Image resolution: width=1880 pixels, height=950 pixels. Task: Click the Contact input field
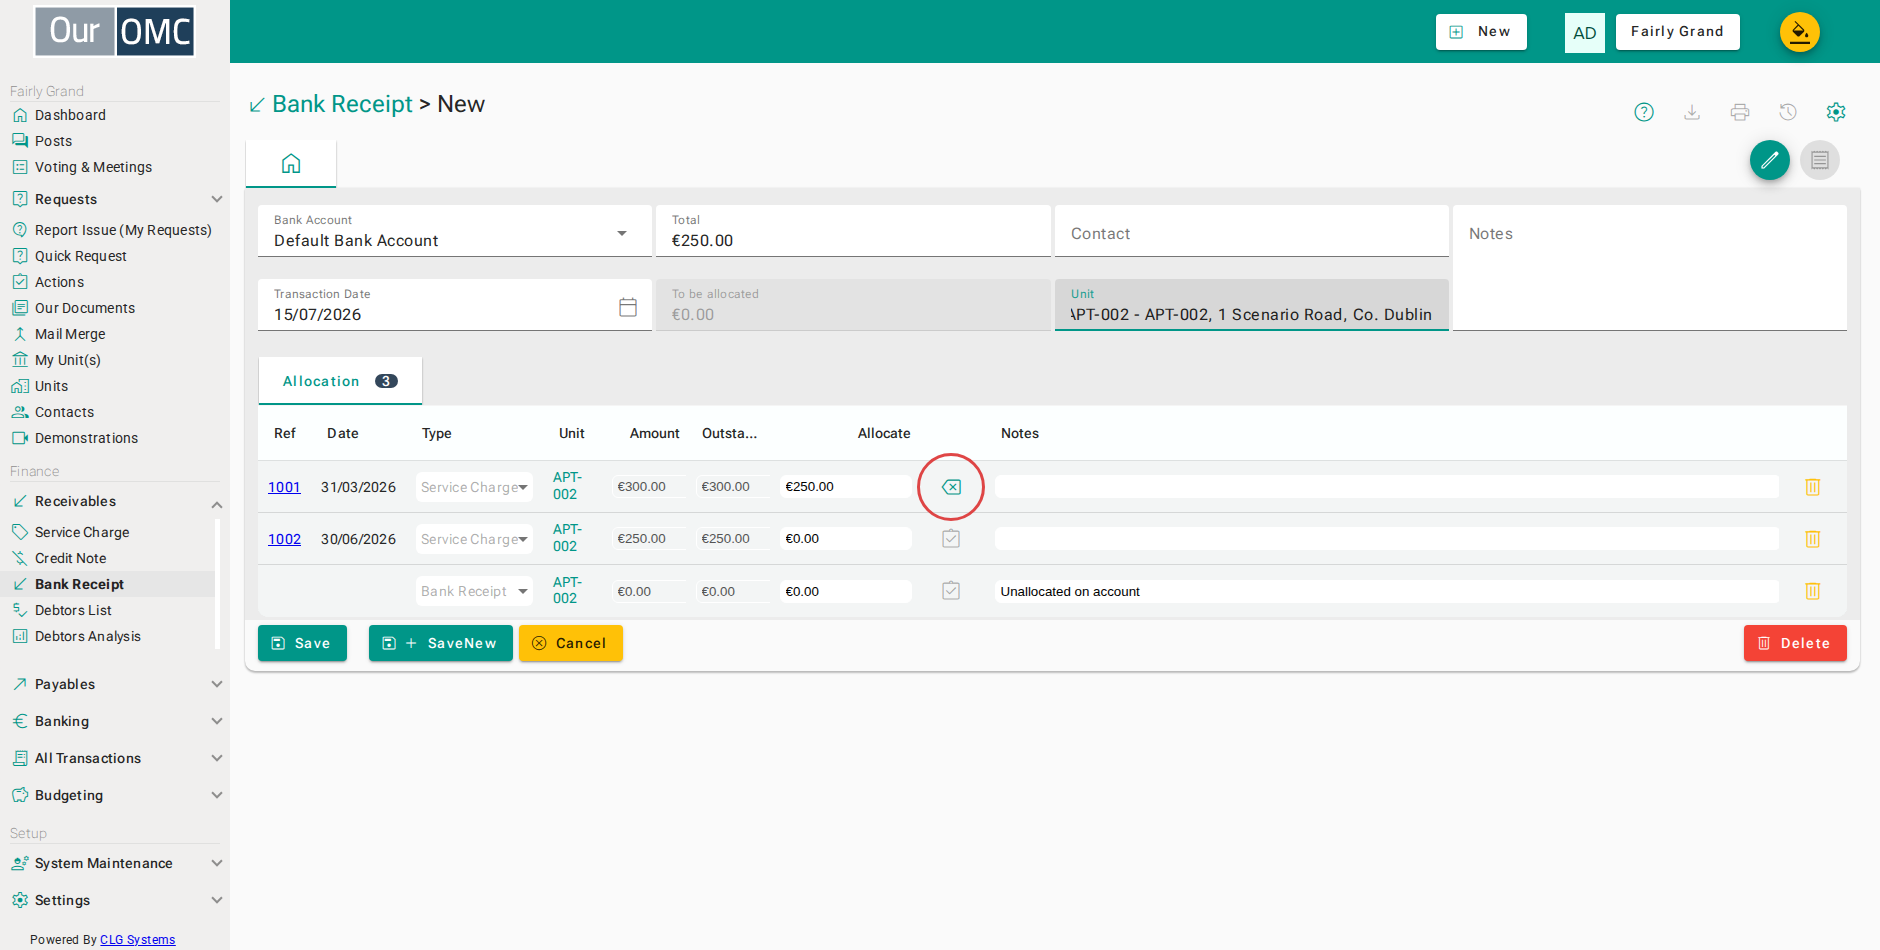coord(1252,232)
